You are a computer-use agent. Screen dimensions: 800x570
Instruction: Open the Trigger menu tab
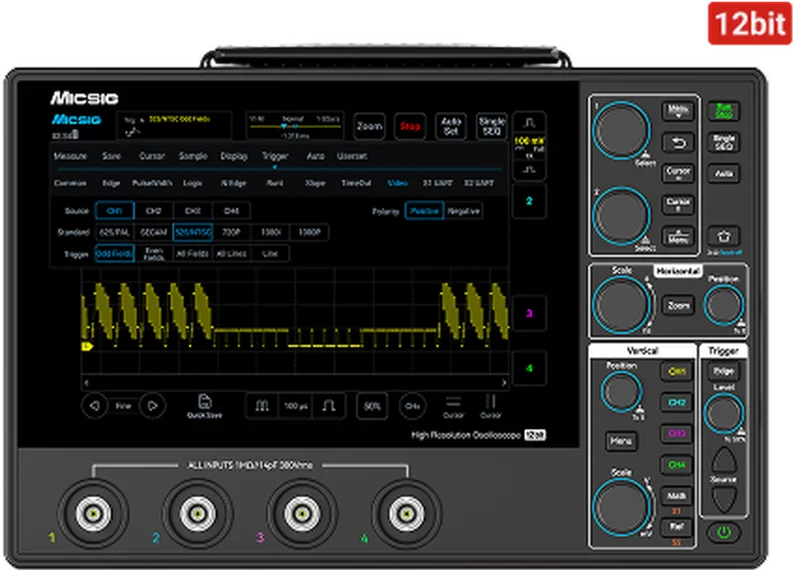(x=275, y=156)
